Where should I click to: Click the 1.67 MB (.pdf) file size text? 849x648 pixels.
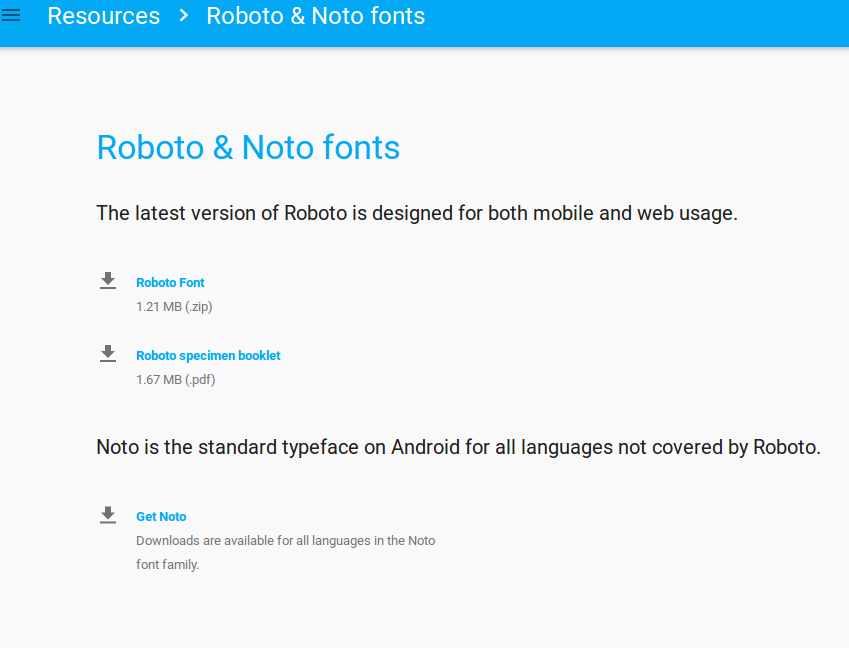pyautogui.click(x=175, y=380)
